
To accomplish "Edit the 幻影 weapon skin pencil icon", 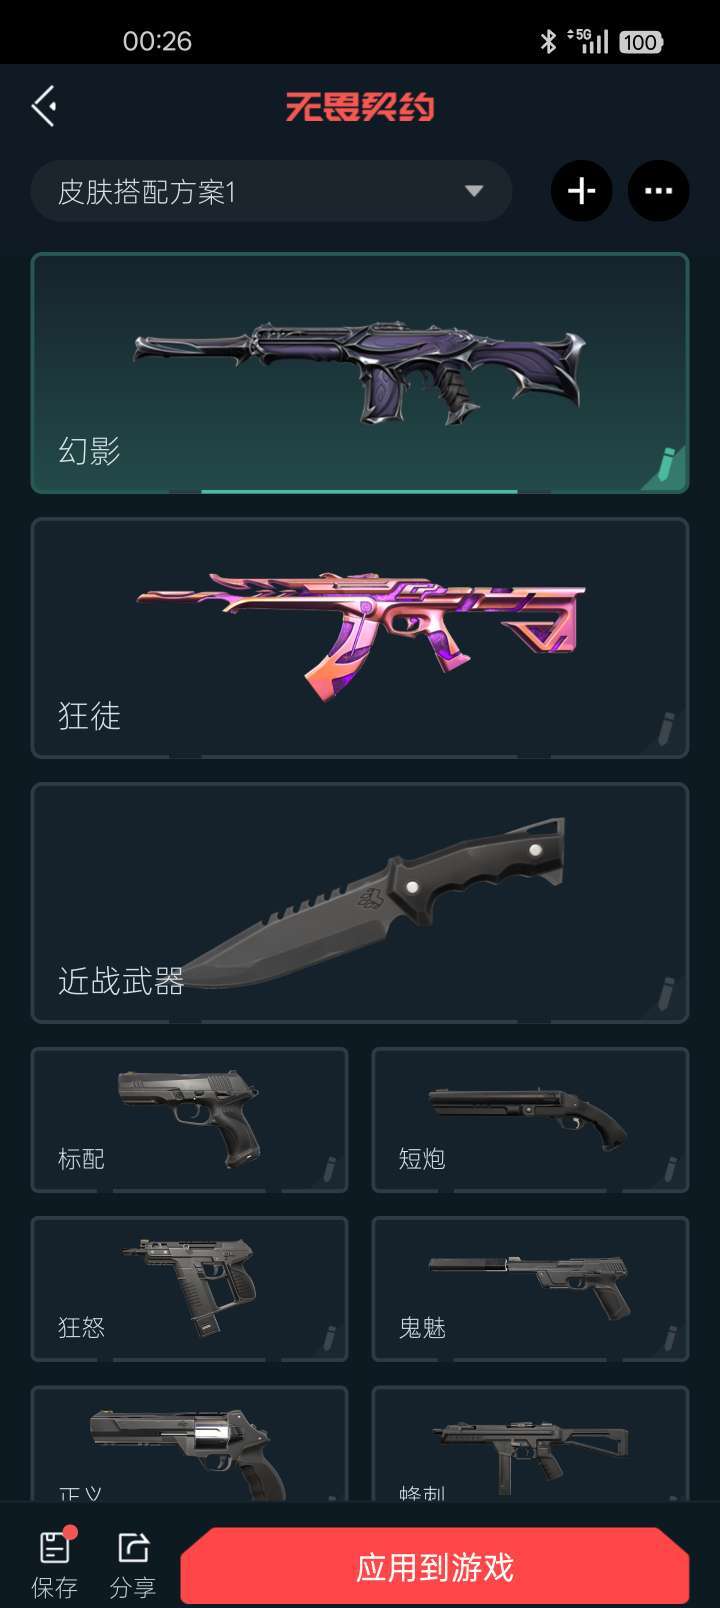I will pos(666,465).
